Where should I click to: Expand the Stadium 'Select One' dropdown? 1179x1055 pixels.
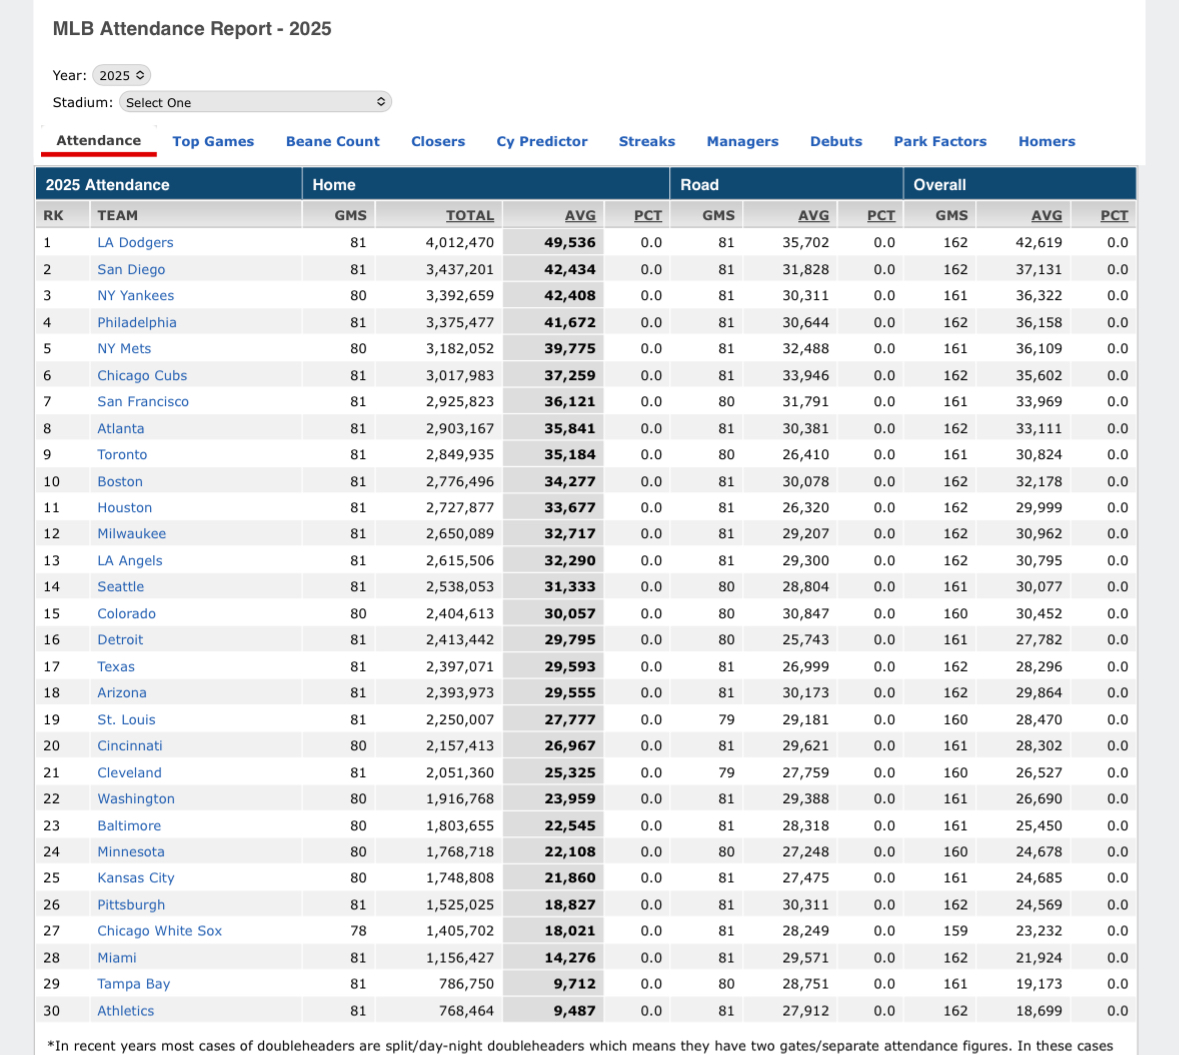pos(255,102)
